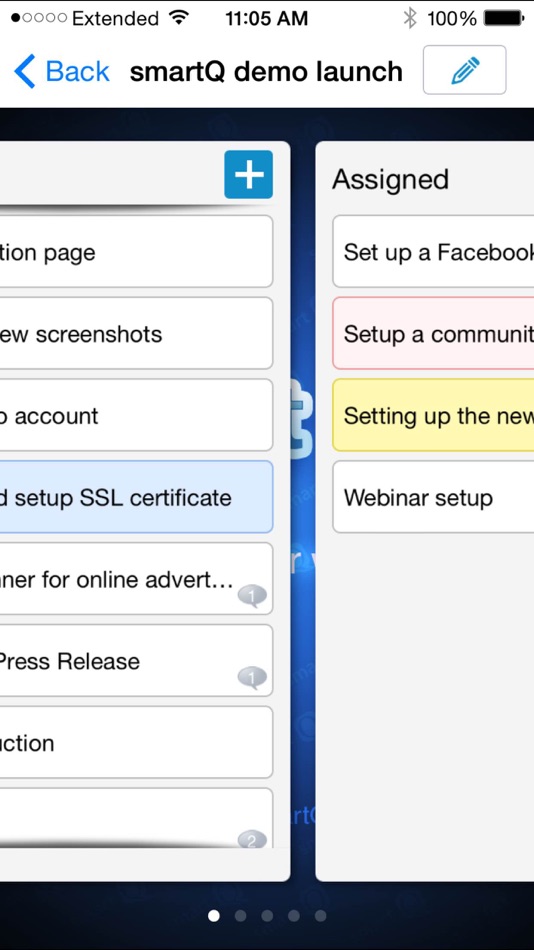Viewport: 534px width, 950px height.
Task: Tap the battery icon in status bar
Action: click(504, 18)
